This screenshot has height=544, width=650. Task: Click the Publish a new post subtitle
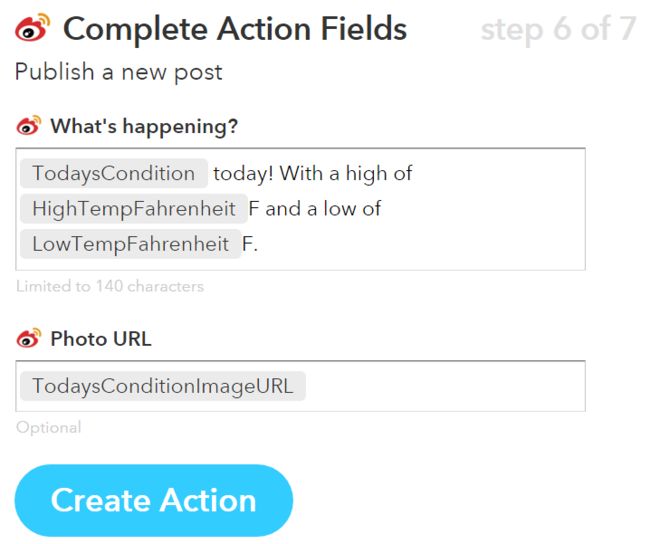point(119,72)
